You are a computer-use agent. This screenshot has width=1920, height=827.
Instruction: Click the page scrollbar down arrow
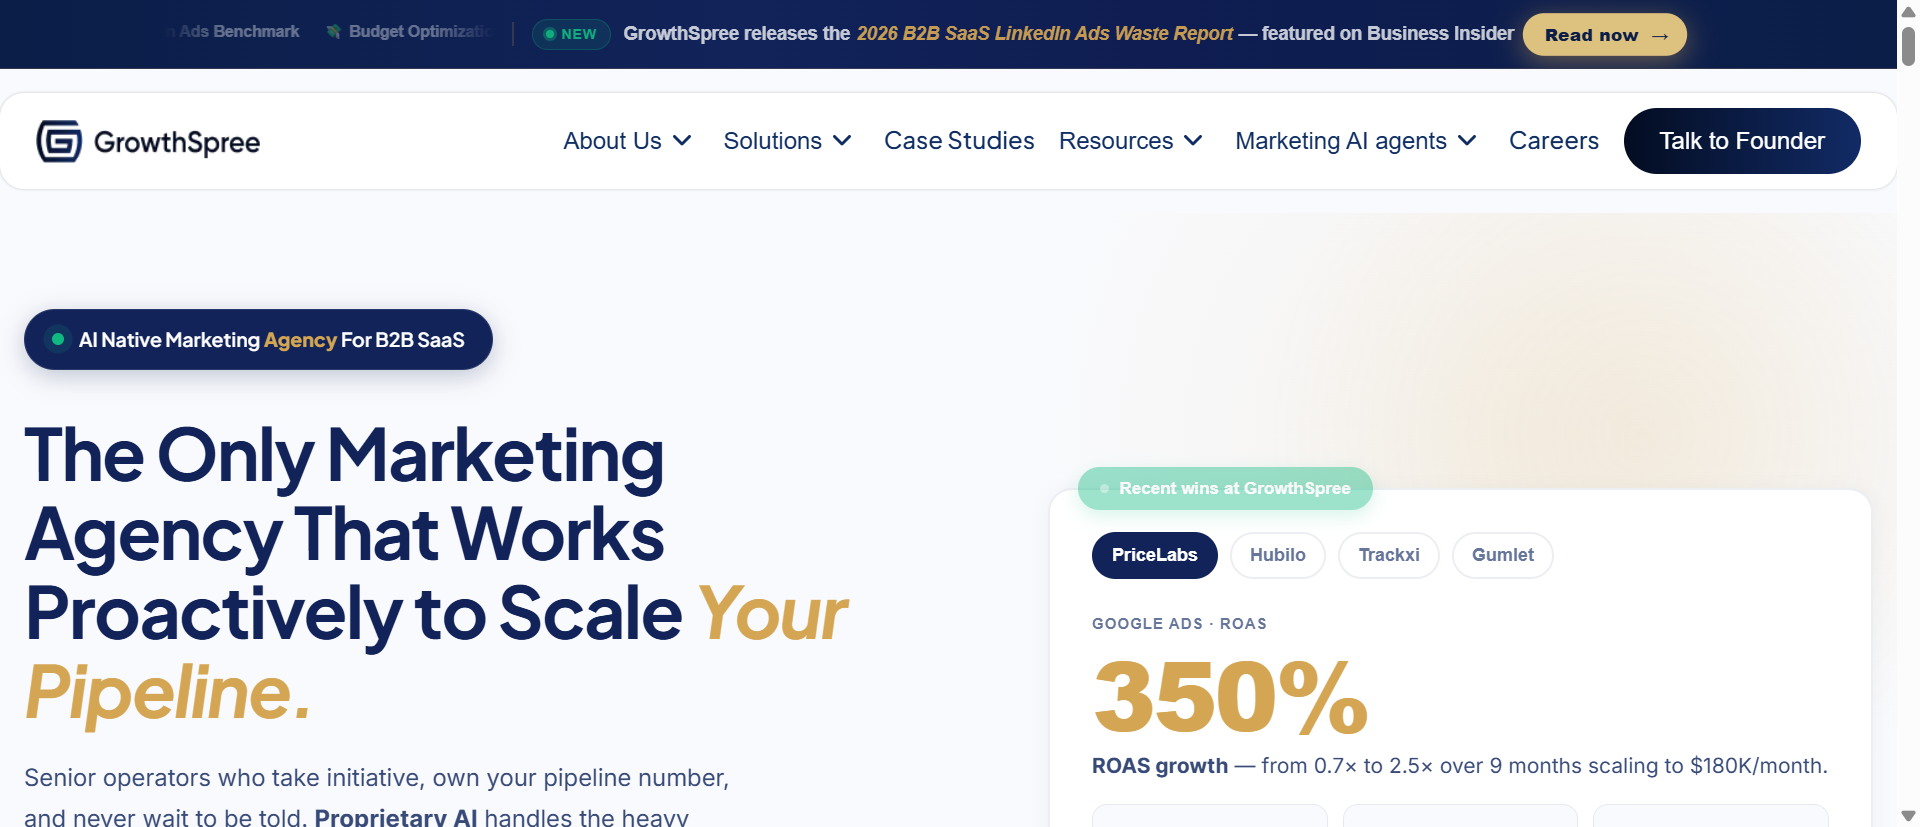[1908, 816]
